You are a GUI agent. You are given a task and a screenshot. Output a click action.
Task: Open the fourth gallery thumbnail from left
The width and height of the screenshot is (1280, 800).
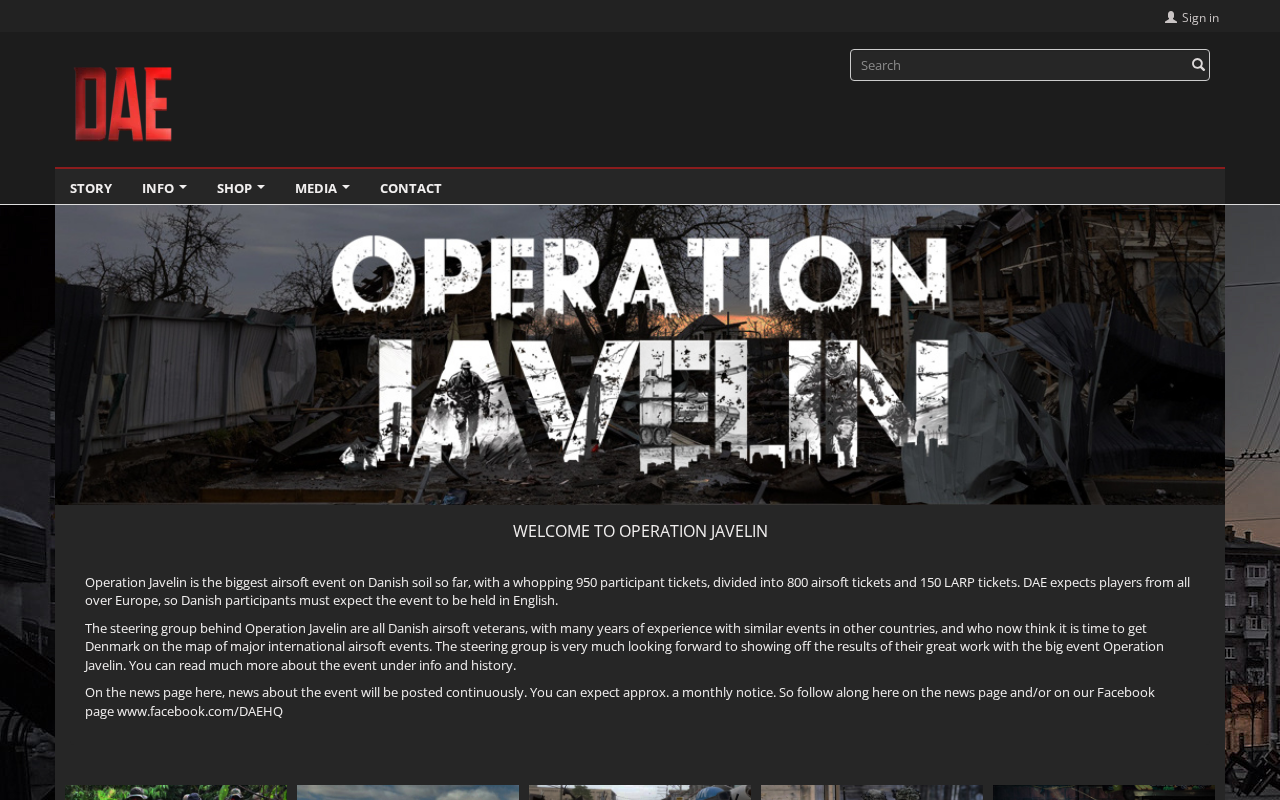(x=872, y=792)
